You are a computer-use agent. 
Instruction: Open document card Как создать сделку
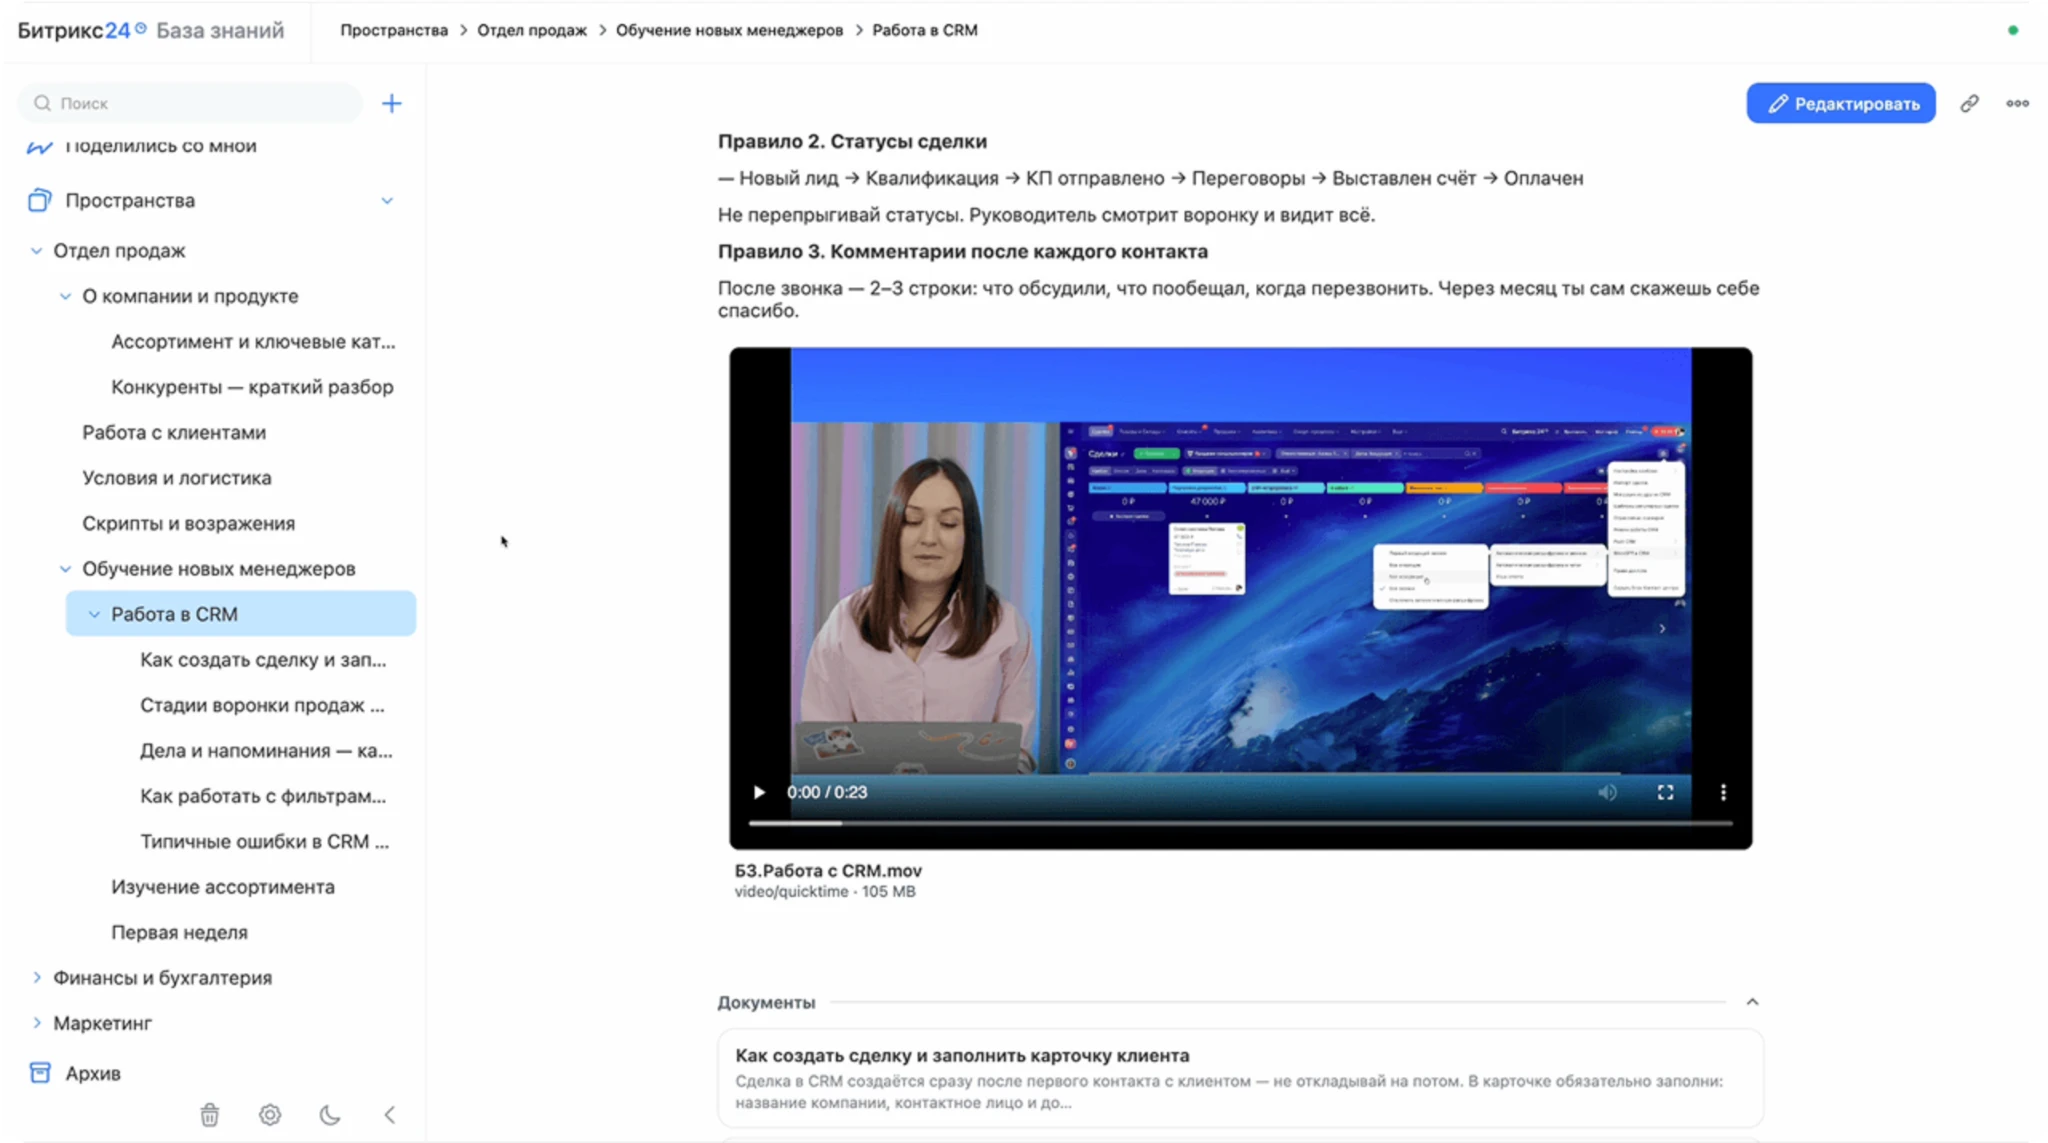coord(1240,1078)
